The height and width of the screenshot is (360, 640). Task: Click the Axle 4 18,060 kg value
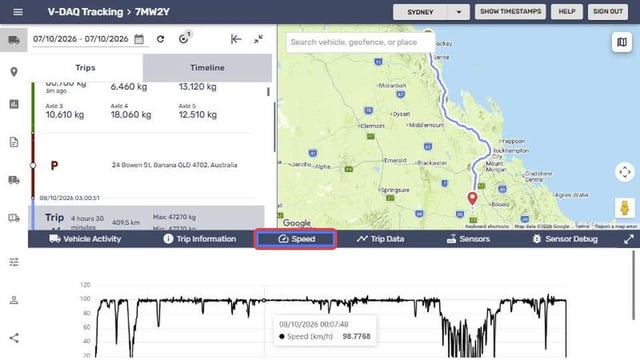pyautogui.click(x=131, y=115)
